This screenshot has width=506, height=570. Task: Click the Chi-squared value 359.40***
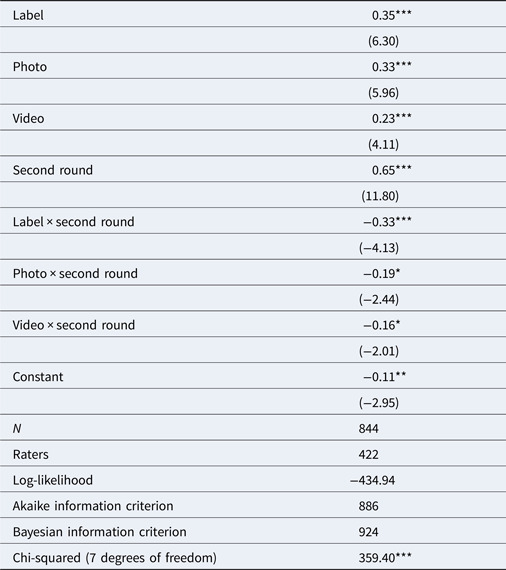(385, 558)
